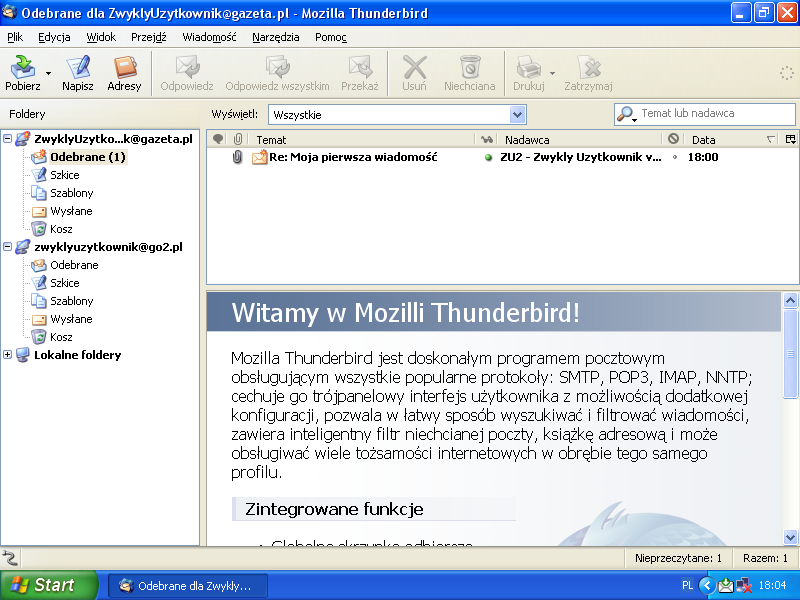Click the Przekaż forward icon
800x600 pixels.
click(x=360, y=73)
